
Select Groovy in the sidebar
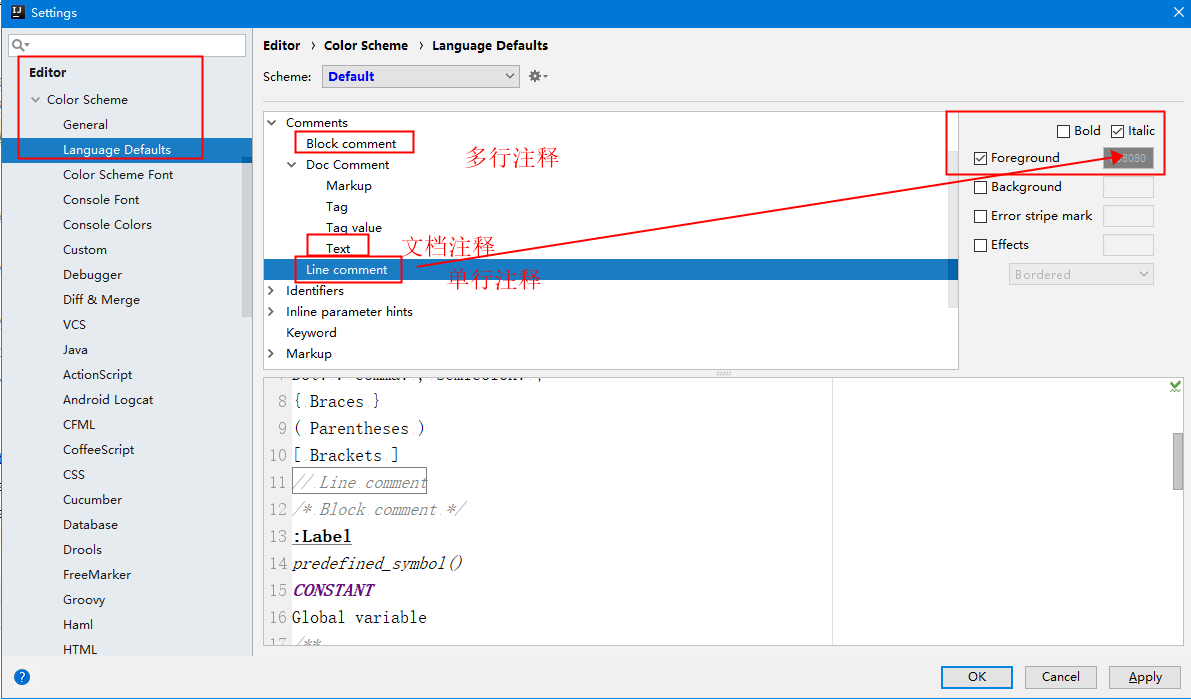point(84,600)
